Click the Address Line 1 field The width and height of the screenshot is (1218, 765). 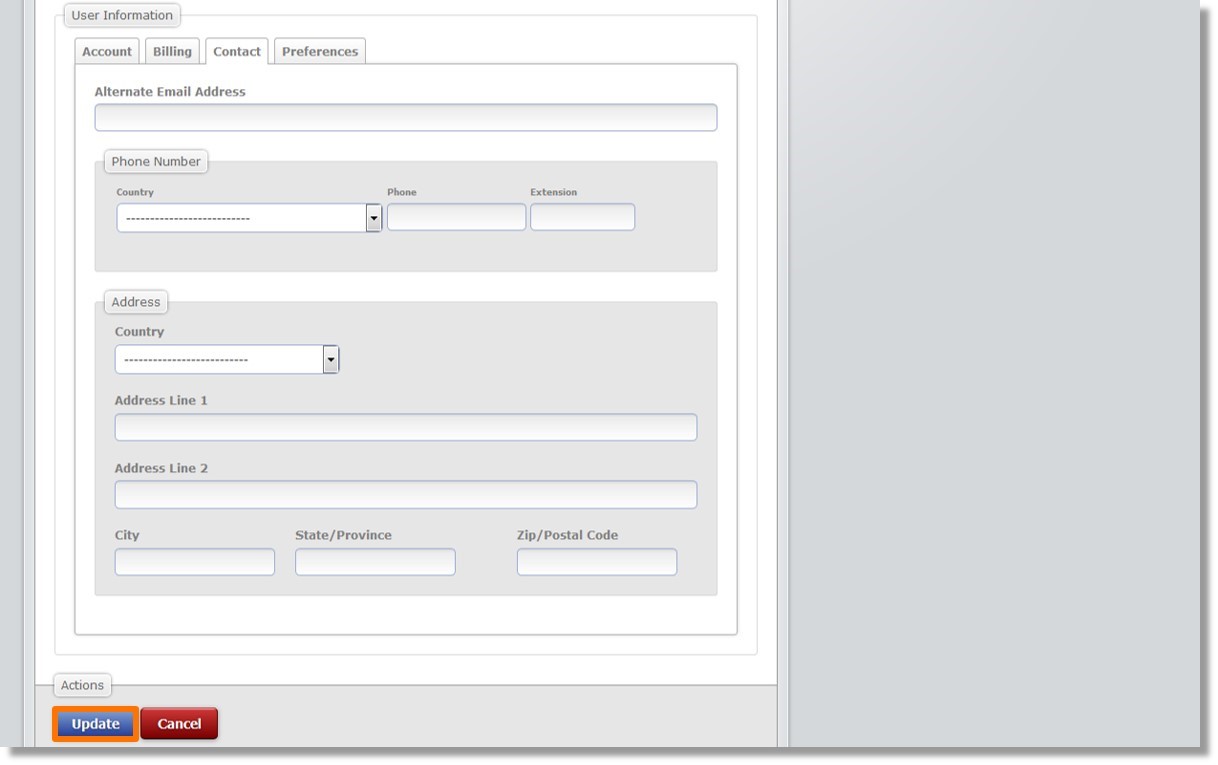coord(406,427)
